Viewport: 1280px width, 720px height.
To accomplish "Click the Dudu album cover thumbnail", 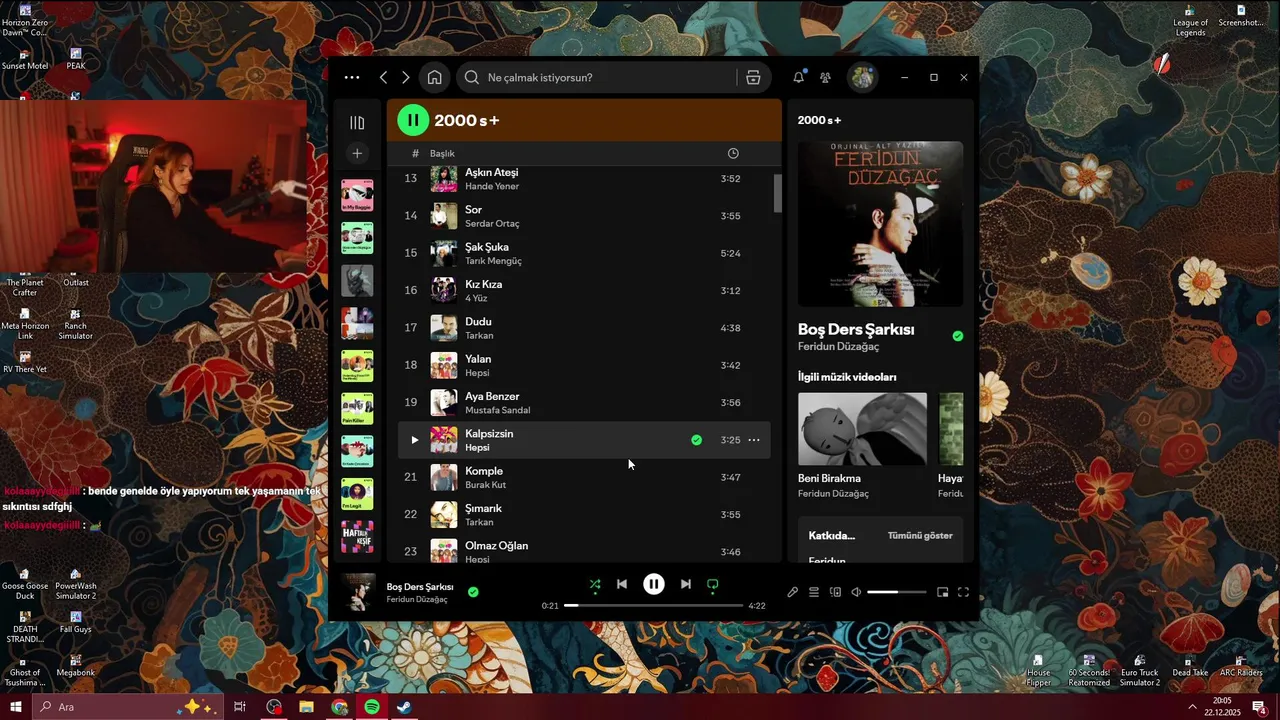I will click(444, 328).
